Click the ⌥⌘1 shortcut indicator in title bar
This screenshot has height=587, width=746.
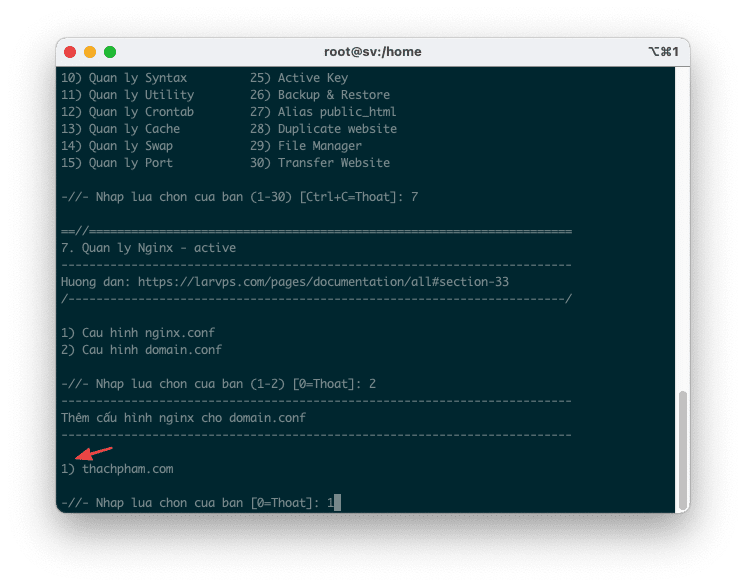[663, 52]
